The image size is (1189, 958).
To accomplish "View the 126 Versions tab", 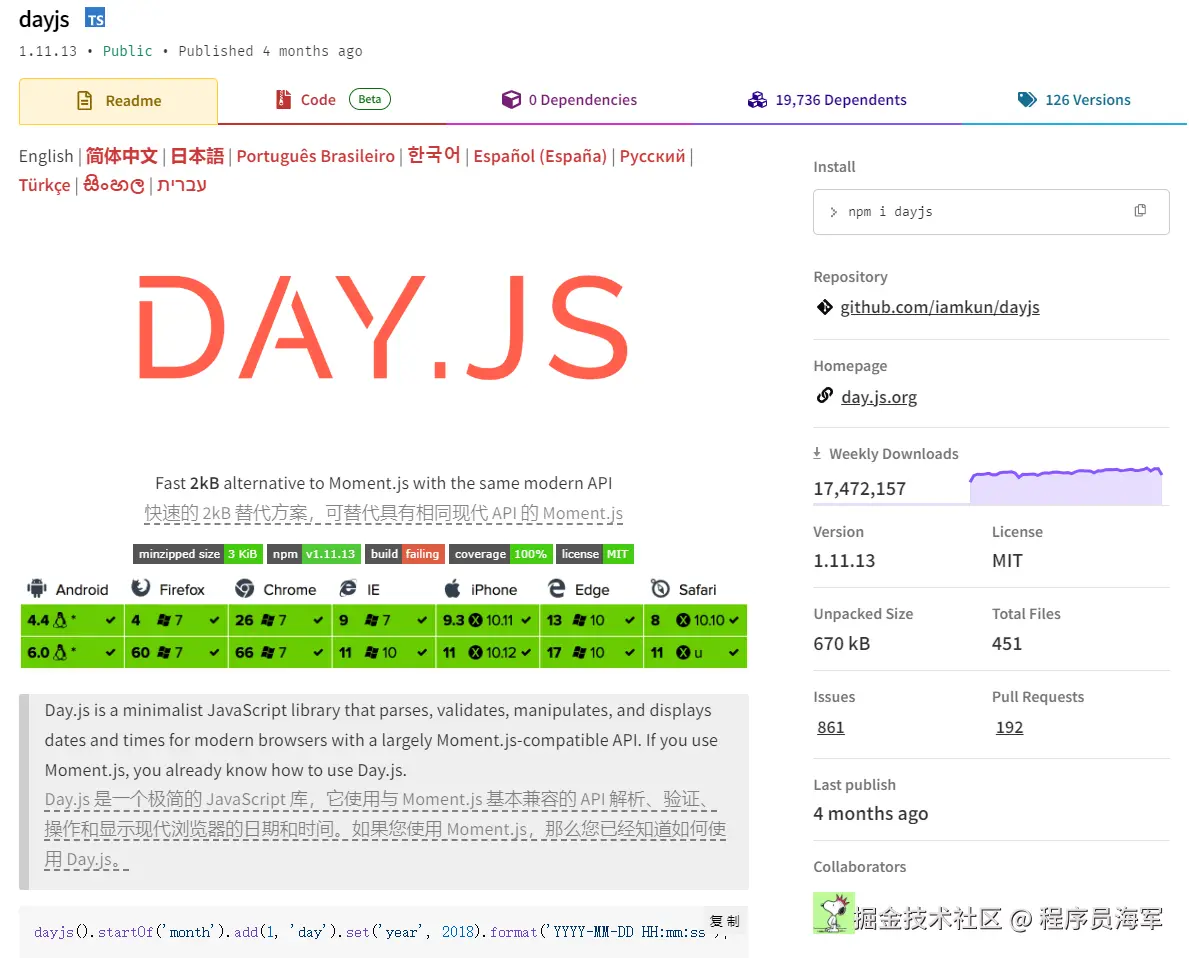I will tap(1074, 100).
